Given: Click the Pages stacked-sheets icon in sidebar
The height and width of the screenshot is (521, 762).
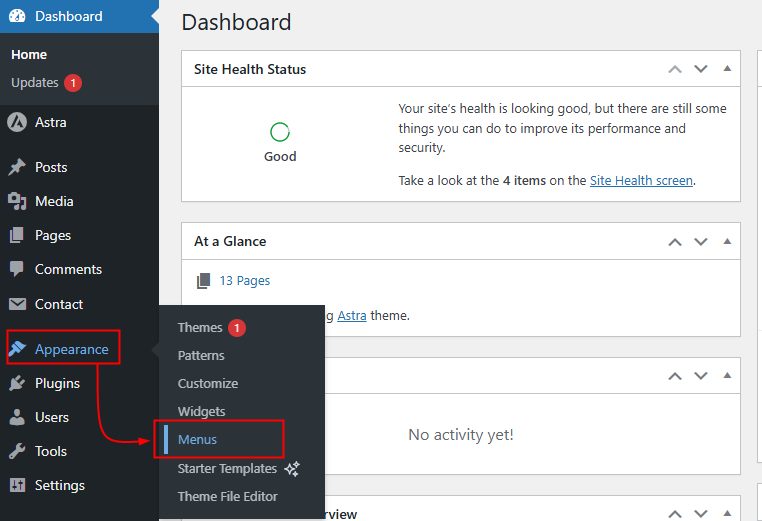Looking at the screenshot, I should tap(17, 235).
